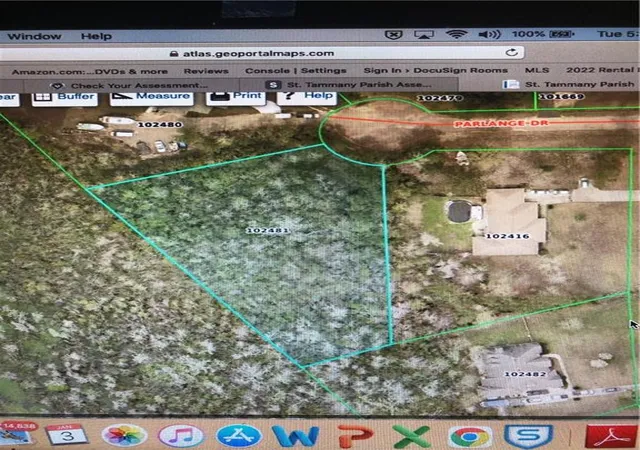Open the Photos app in the dock
The image size is (640, 450).
point(124,435)
